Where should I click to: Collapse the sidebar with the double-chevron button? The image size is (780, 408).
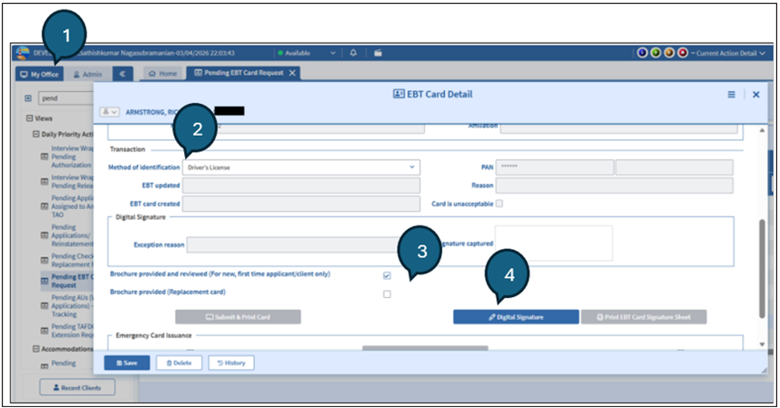(122, 74)
